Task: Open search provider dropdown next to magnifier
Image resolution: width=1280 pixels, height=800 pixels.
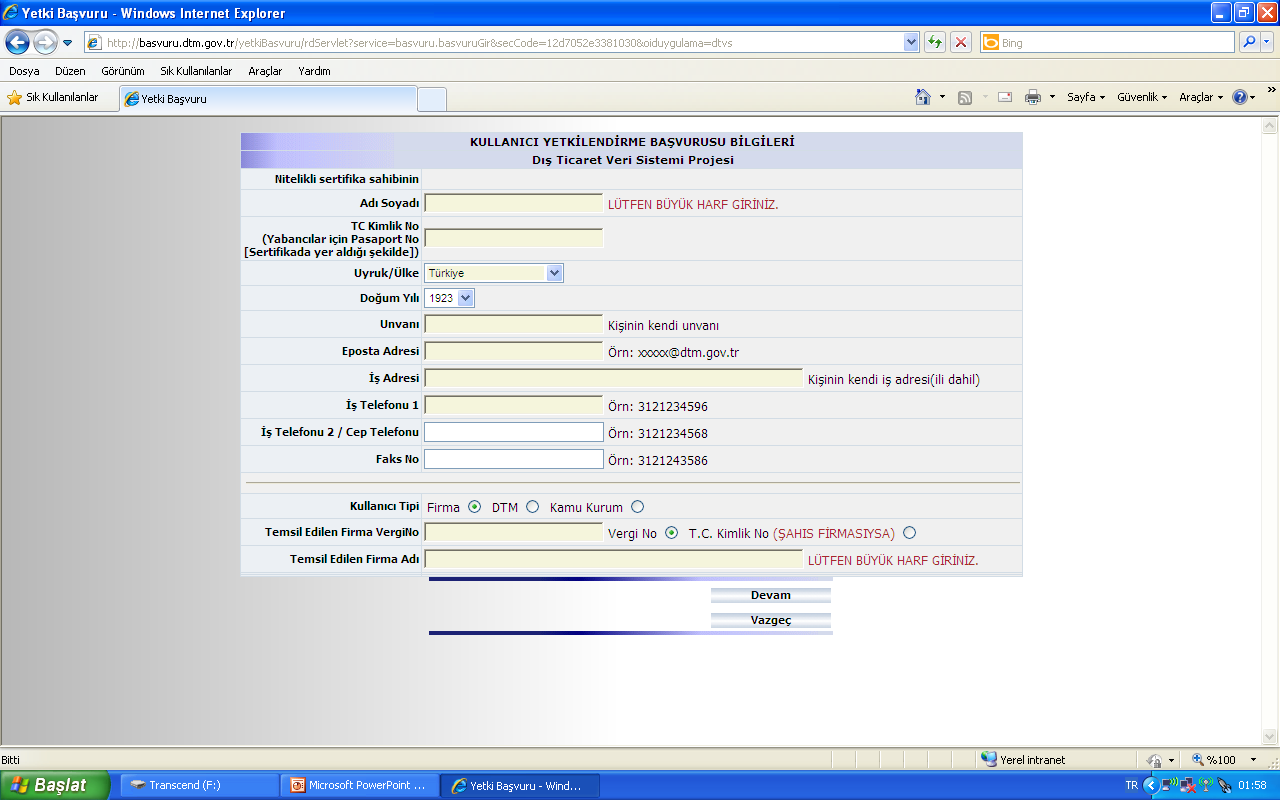Action: [1267, 42]
